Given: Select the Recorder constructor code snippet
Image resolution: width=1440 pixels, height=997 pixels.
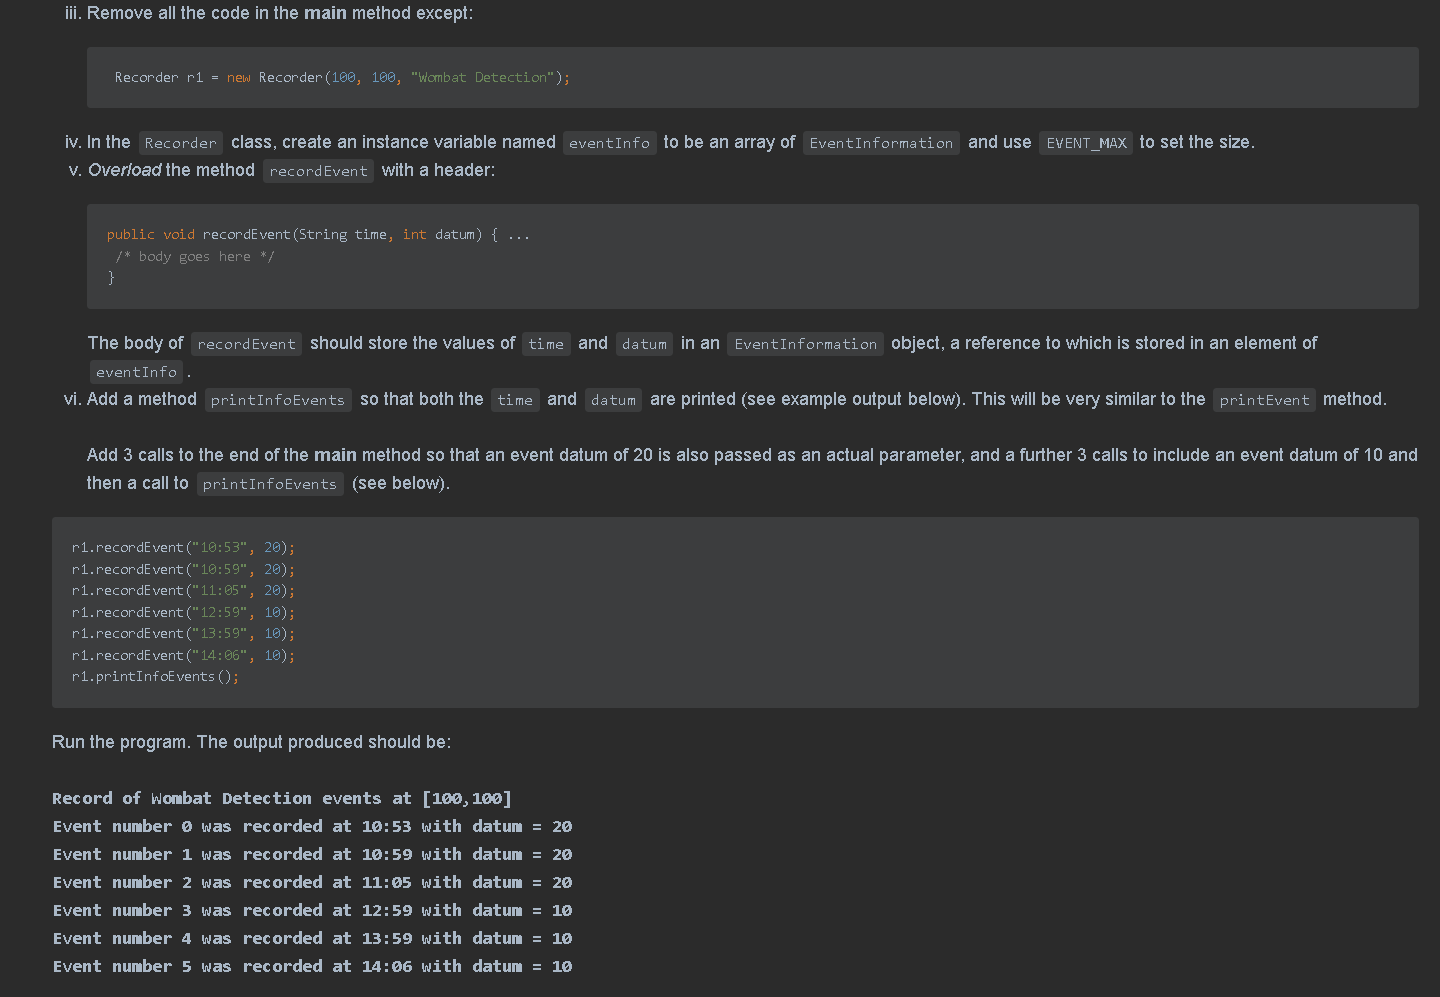Looking at the screenshot, I should 340,77.
